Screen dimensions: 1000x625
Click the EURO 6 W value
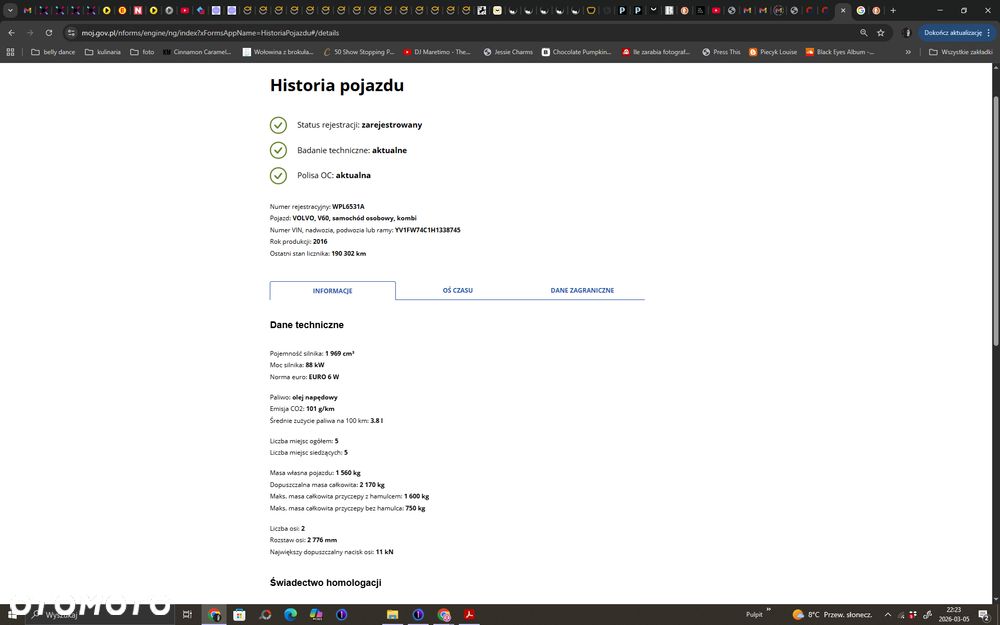coord(324,377)
